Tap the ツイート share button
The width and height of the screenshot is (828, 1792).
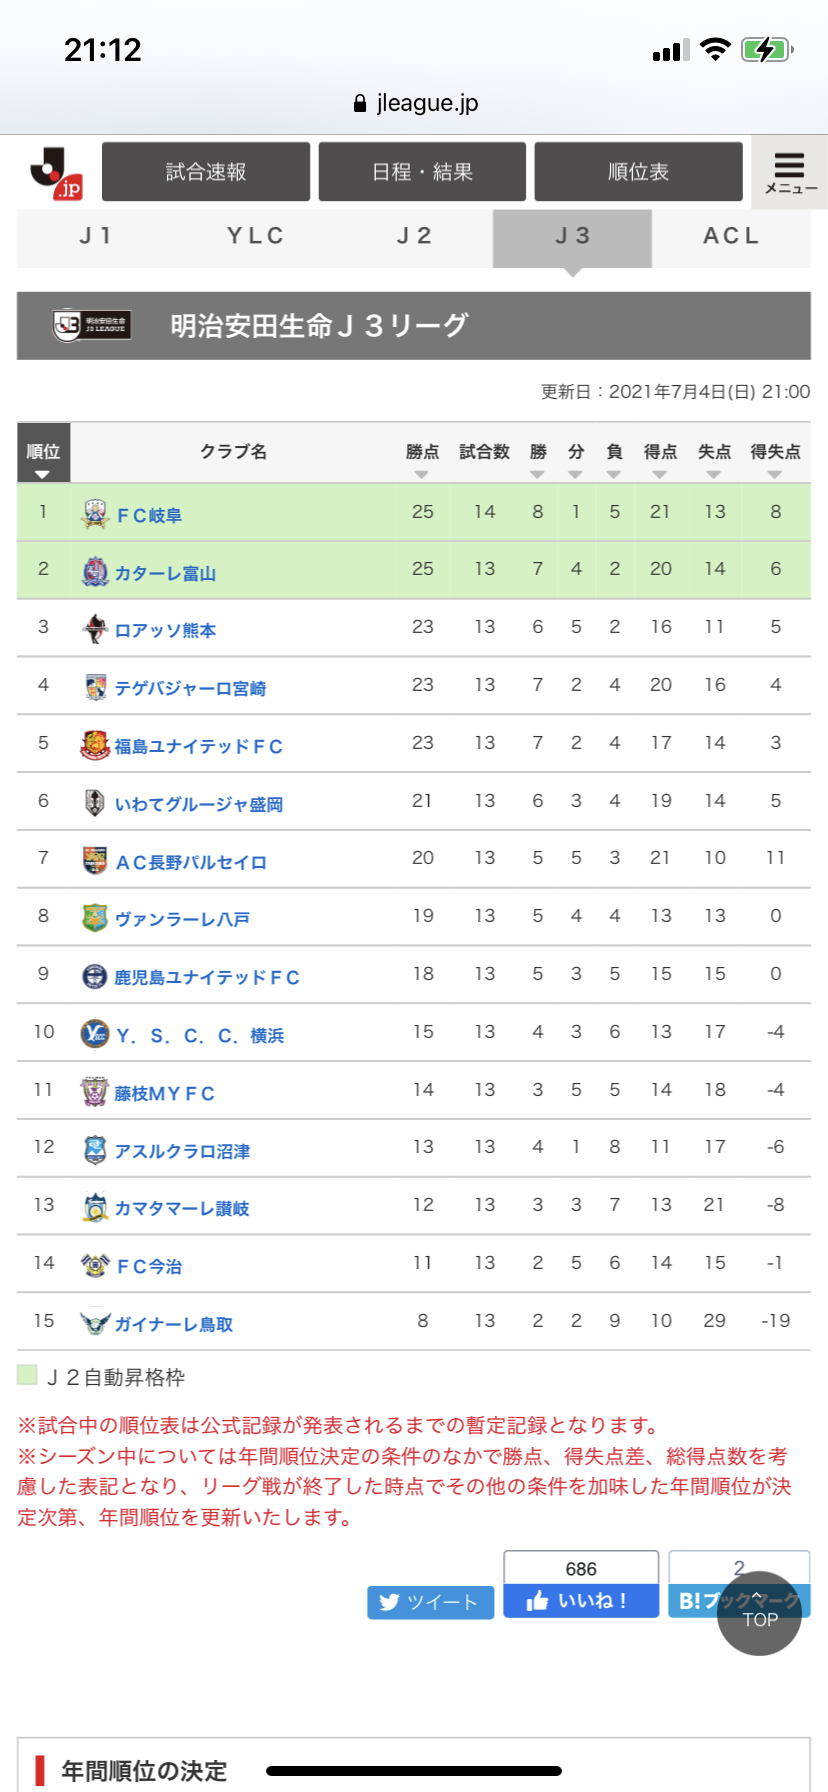click(x=431, y=1602)
